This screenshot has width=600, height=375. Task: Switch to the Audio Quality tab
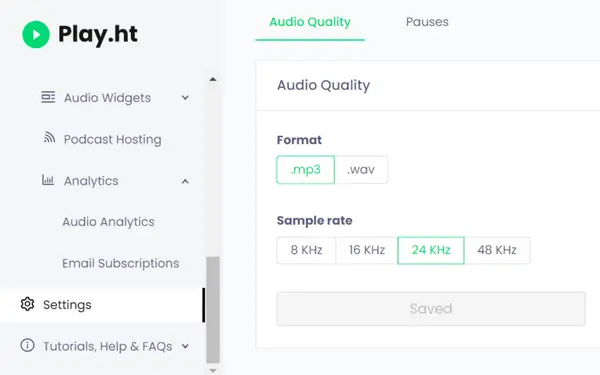(x=310, y=22)
